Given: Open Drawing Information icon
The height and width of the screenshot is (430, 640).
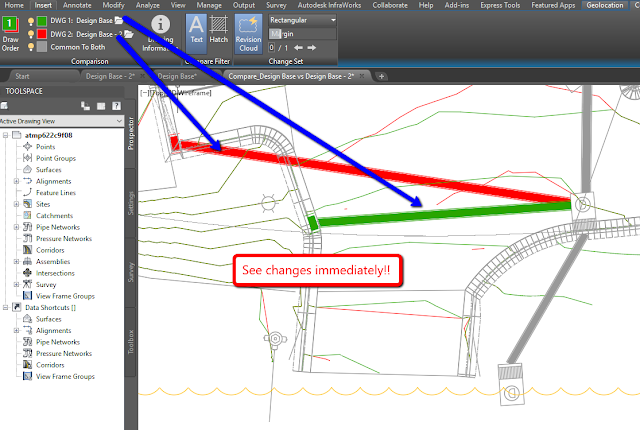Looking at the screenshot, I should pyautogui.click(x=160, y=24).
